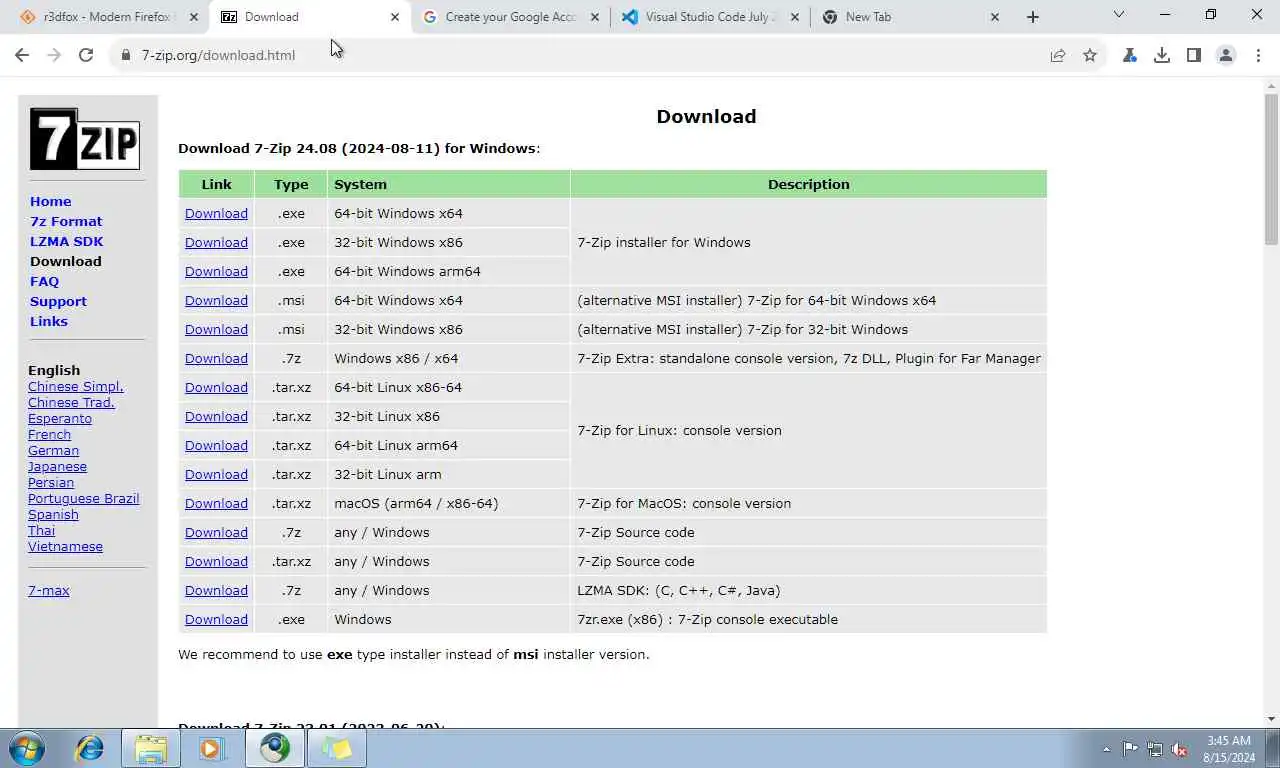
Task: Switch language to Spanish
Action: pyautogui.click(x=53, y=514)
